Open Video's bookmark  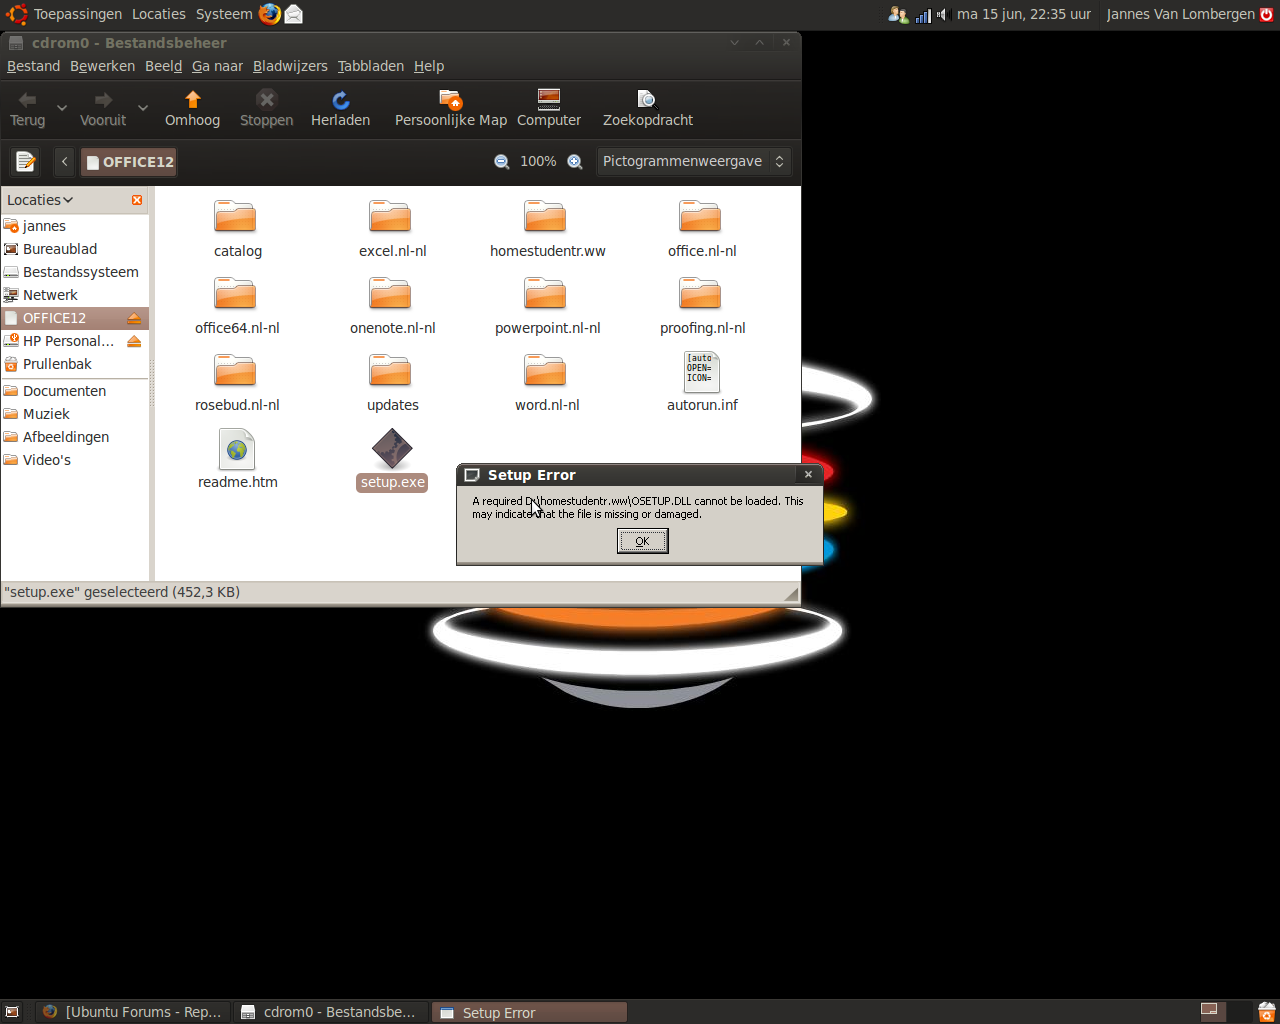tap(75, 460)
